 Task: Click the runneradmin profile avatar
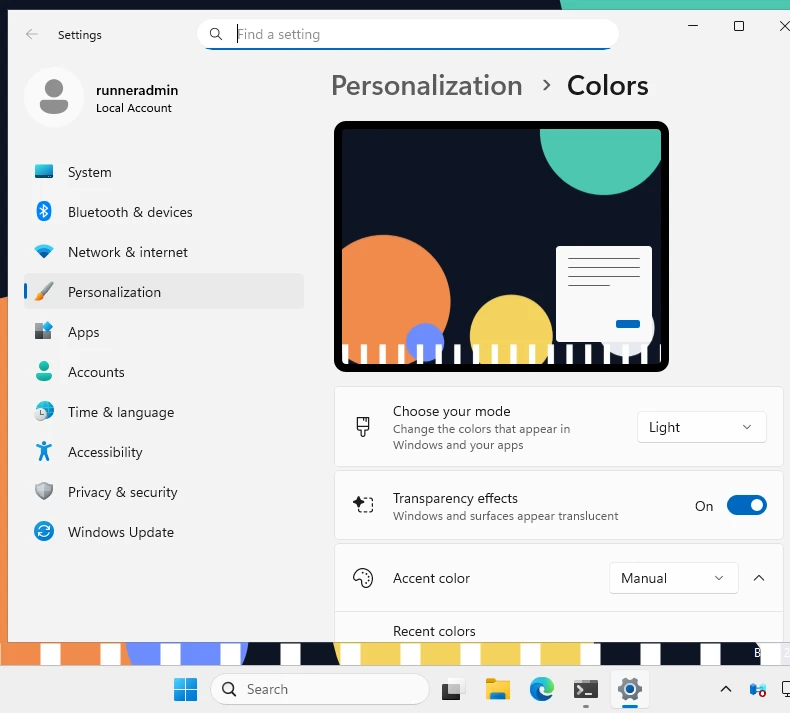[x=54, y=97]
